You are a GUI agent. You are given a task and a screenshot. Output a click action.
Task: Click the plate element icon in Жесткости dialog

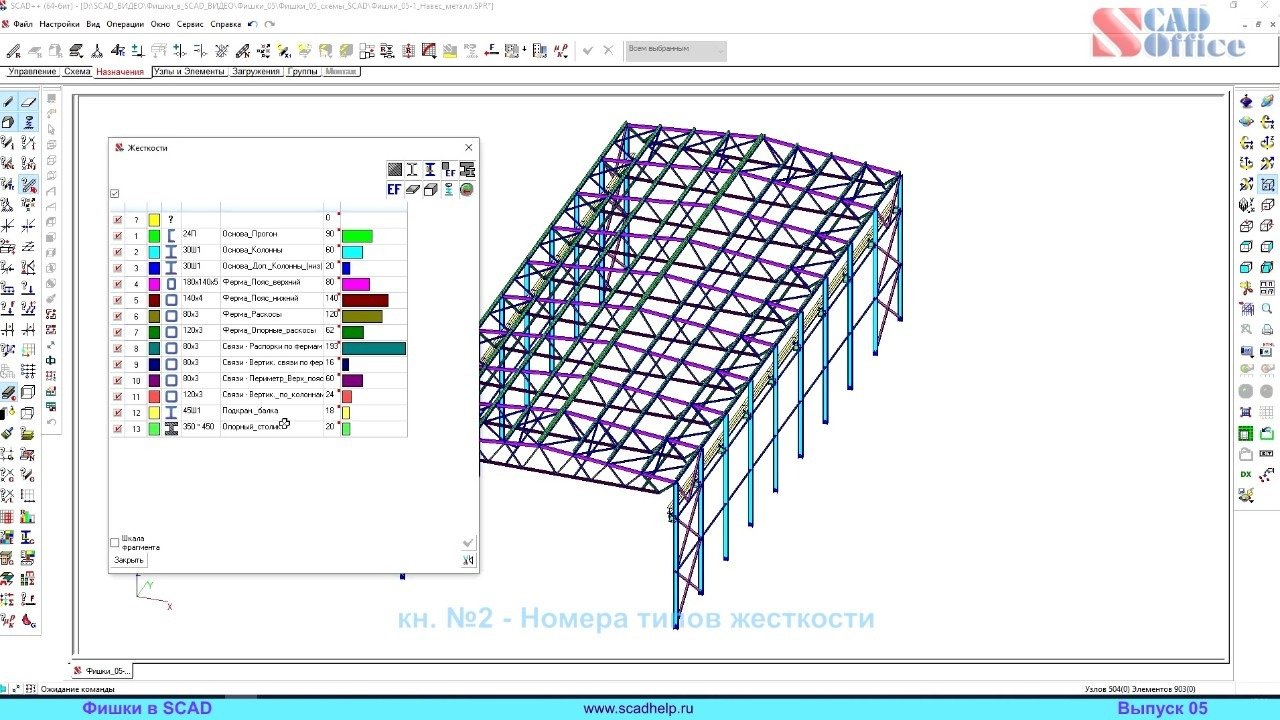[x=412, y=189]
